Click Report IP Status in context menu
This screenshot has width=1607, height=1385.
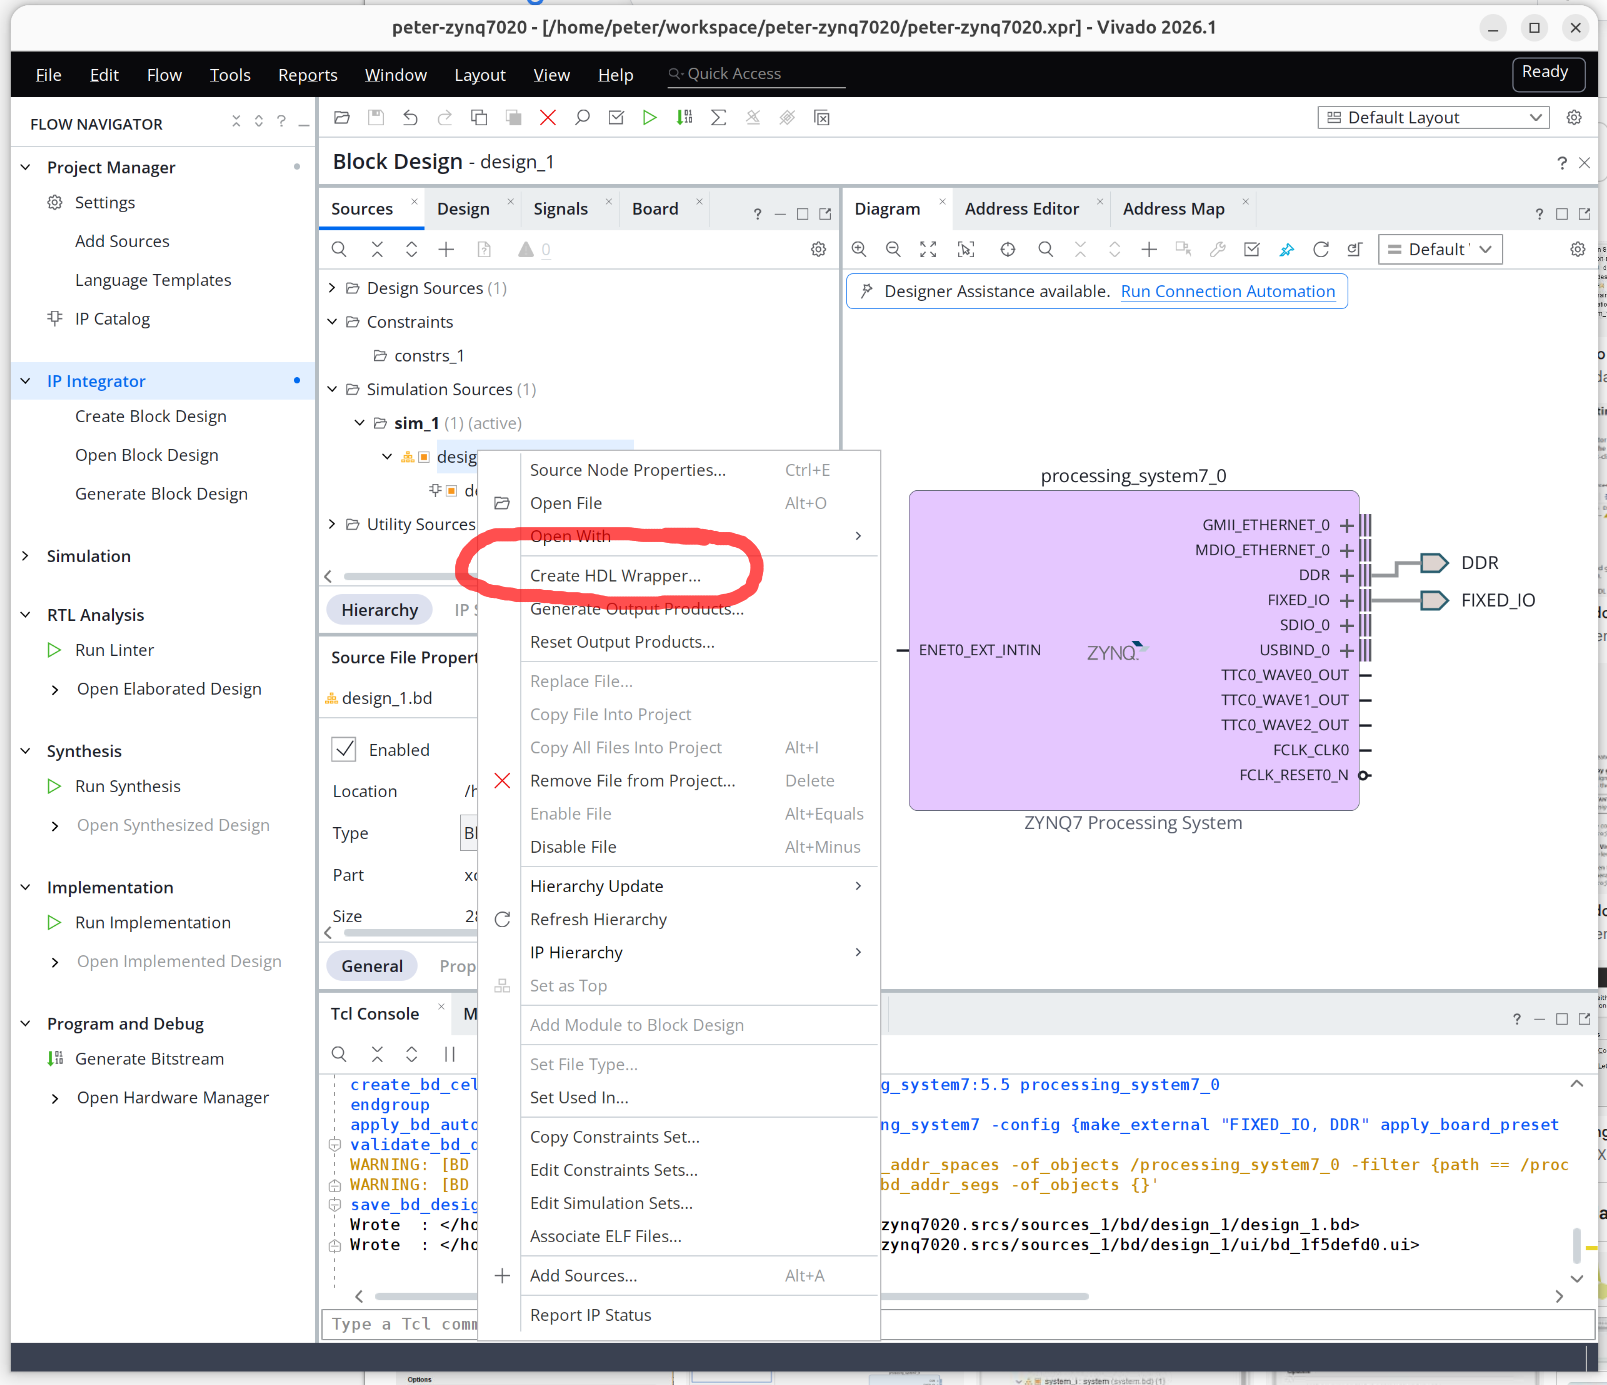590,1315
